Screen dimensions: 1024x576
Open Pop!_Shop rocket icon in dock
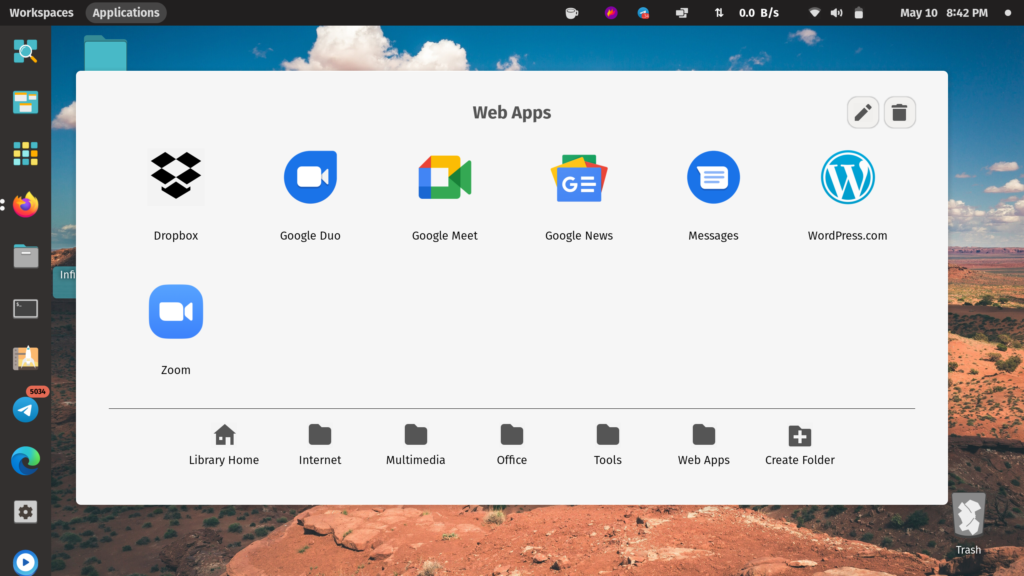pos(25,359)
